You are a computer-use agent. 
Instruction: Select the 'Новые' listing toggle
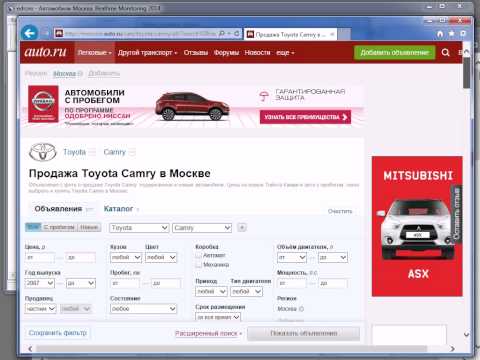(89, 227)
